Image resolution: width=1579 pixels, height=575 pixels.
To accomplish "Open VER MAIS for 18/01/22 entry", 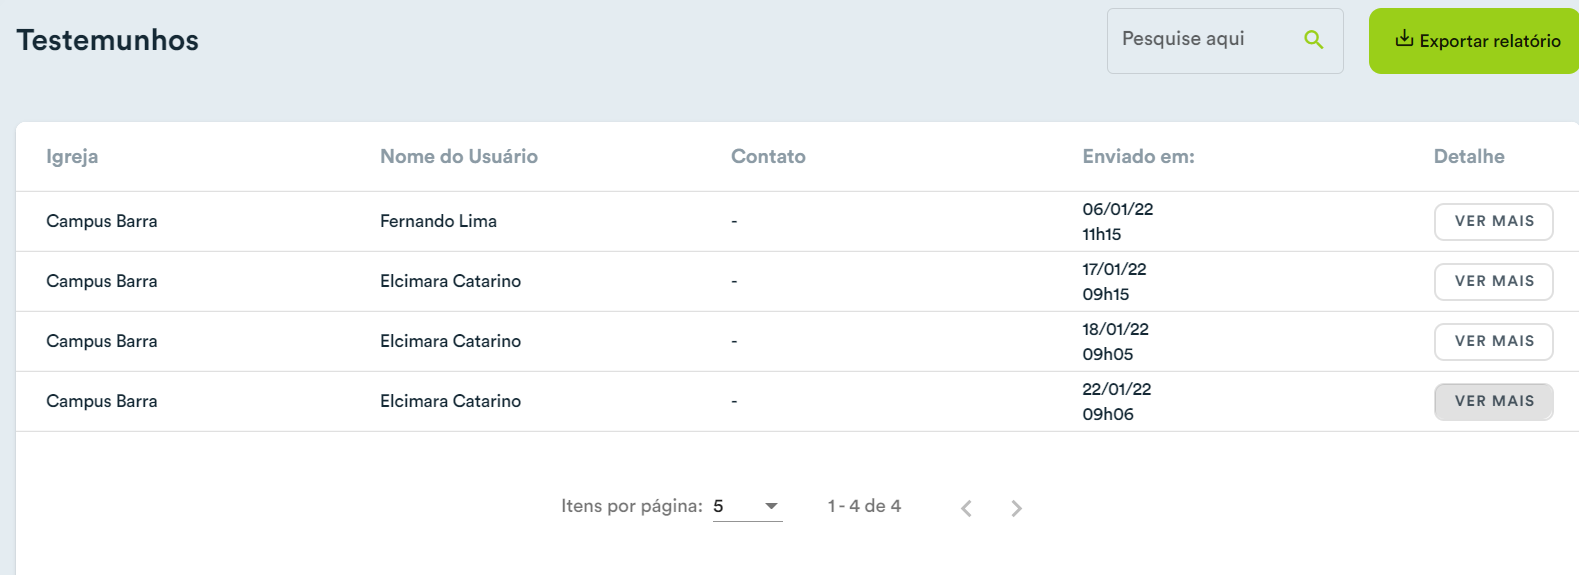I will pyautogui.click(x=1494, y=341).
